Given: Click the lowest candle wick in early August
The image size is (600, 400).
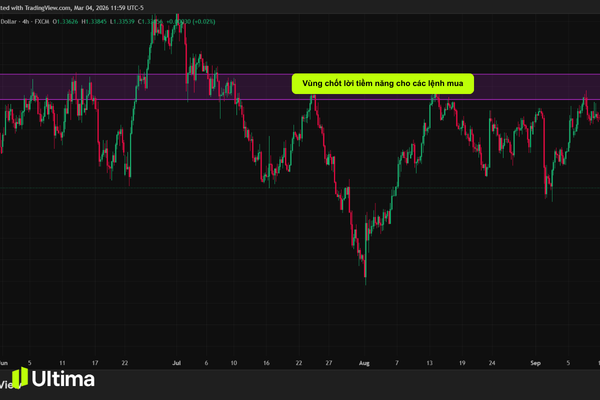Looking at the screenshot, I should tap(365, 276).
